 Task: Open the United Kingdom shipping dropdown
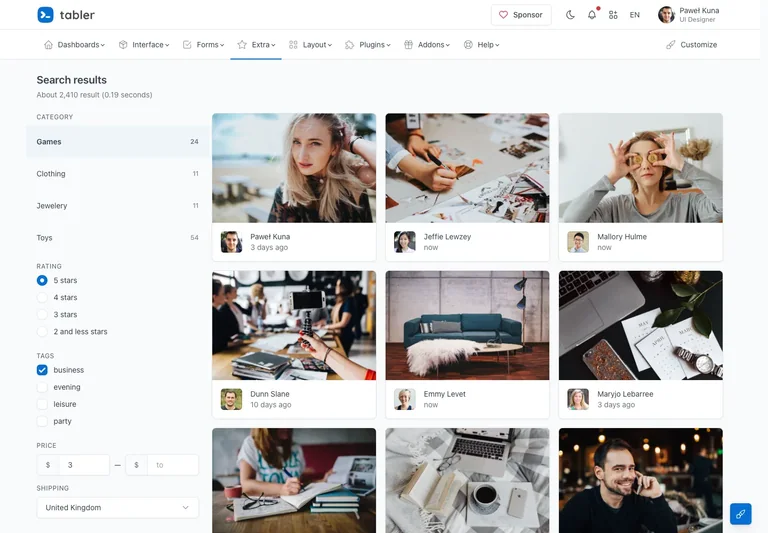pos(118,508)
